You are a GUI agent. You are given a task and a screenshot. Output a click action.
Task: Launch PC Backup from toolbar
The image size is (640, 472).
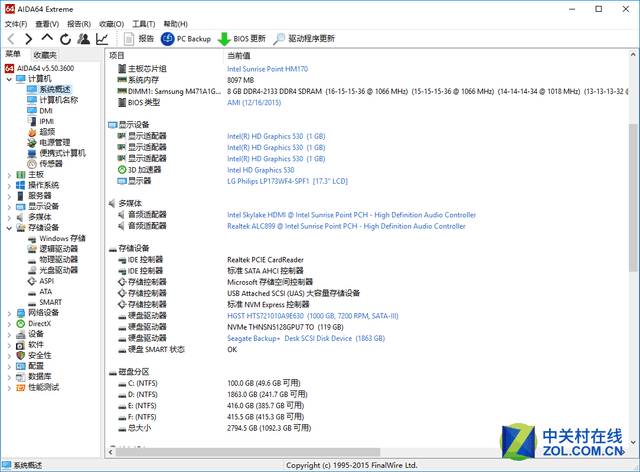point(186,39)
